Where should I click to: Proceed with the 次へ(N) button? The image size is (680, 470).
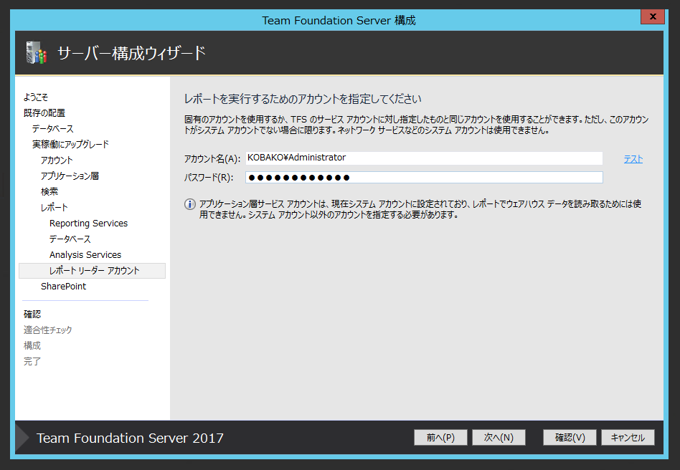pos(499,437)
